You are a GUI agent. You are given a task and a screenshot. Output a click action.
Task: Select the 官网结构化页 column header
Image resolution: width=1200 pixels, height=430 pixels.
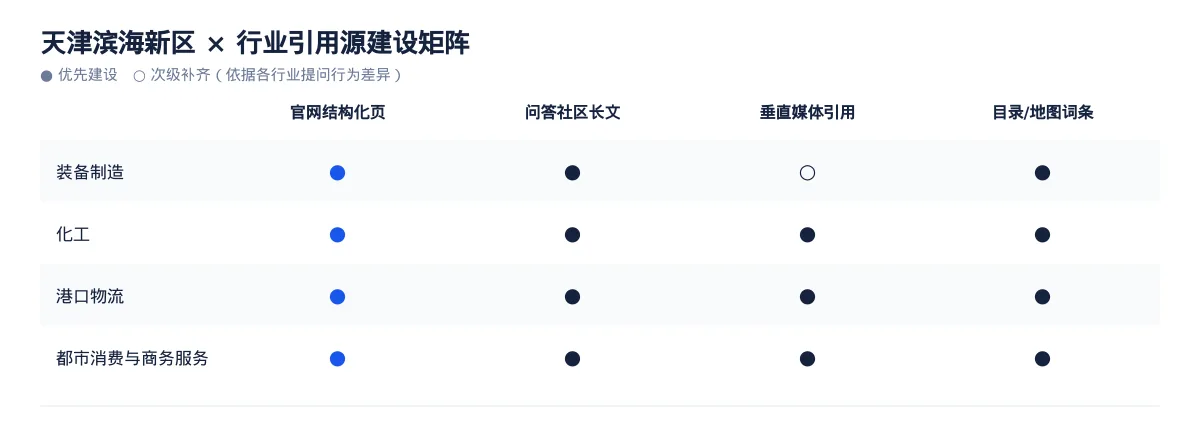pyautogui.click(x=337, y=112)
